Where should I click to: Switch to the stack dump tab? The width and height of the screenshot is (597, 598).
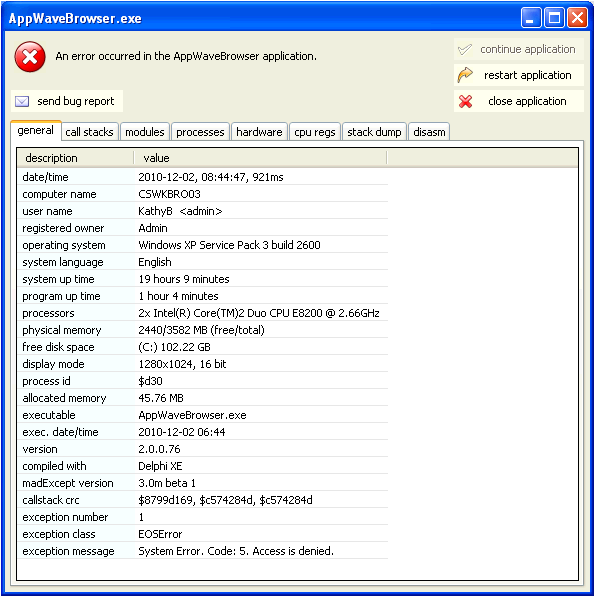point(374,132)
